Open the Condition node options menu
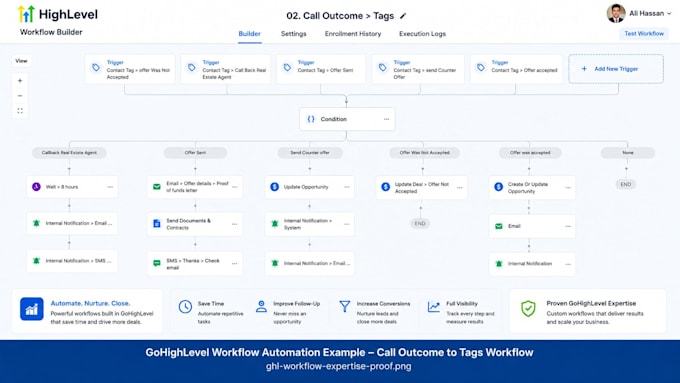Image resolution: width=680 pixels, height=383 pixels. [386, 119]
